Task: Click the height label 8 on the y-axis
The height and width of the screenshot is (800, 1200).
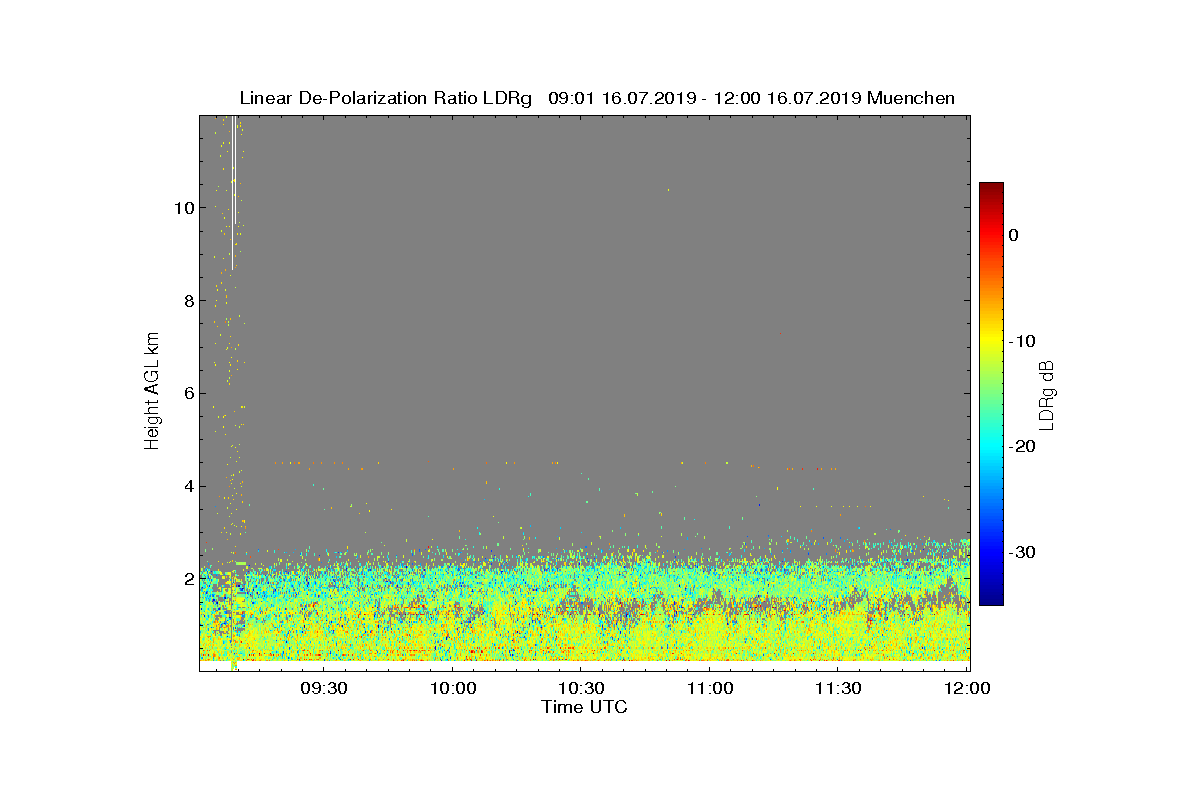Action: point(187,301)
